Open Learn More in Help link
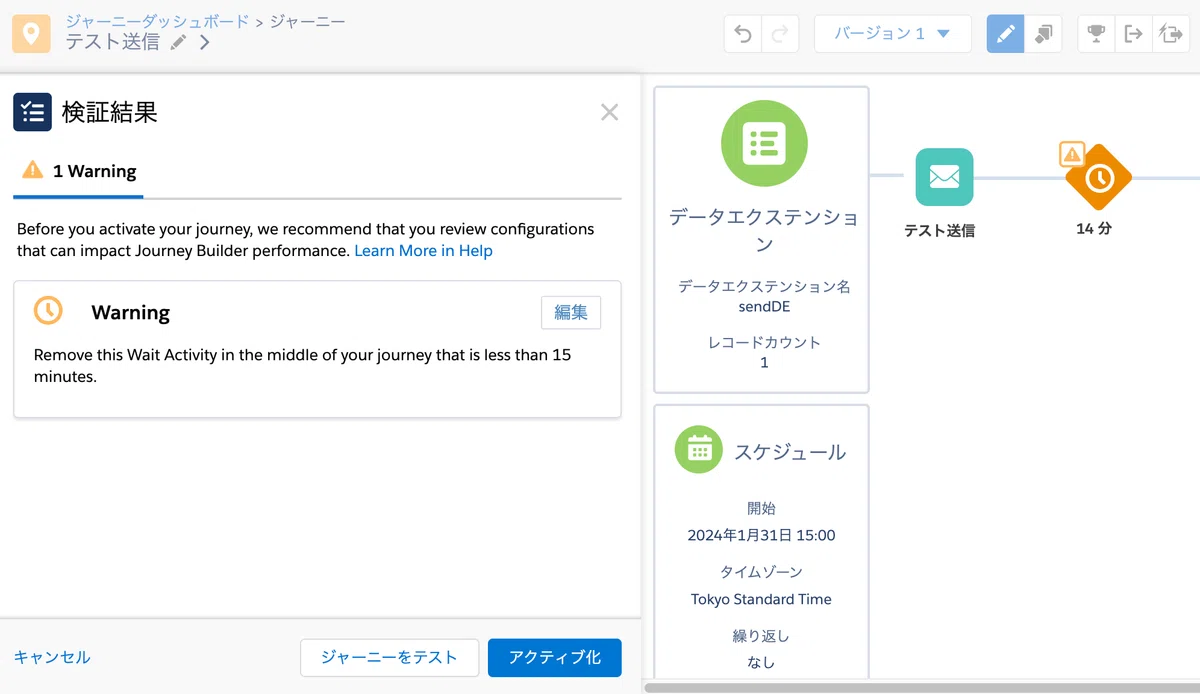This screenshot has width=1200, height=694. [x=423, y=251]
